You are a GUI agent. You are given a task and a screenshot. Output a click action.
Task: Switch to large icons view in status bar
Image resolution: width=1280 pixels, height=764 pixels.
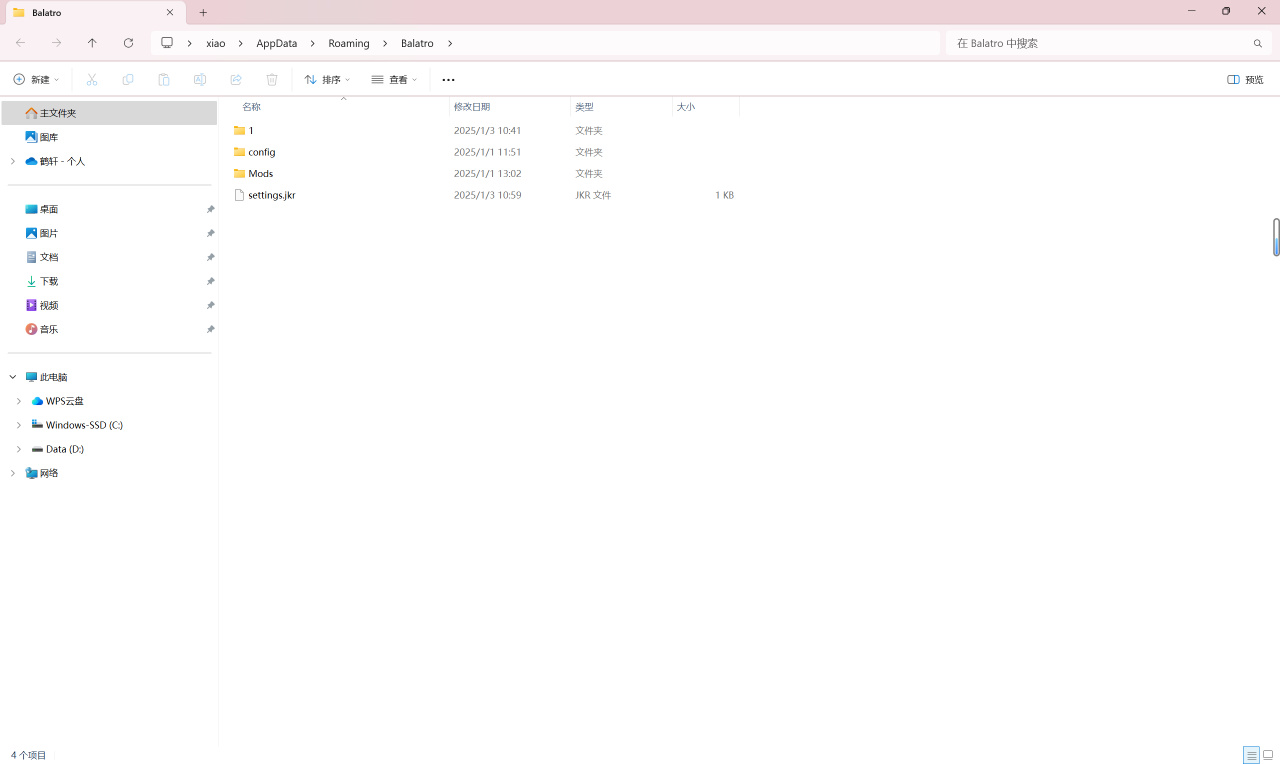click(1268, 755)
